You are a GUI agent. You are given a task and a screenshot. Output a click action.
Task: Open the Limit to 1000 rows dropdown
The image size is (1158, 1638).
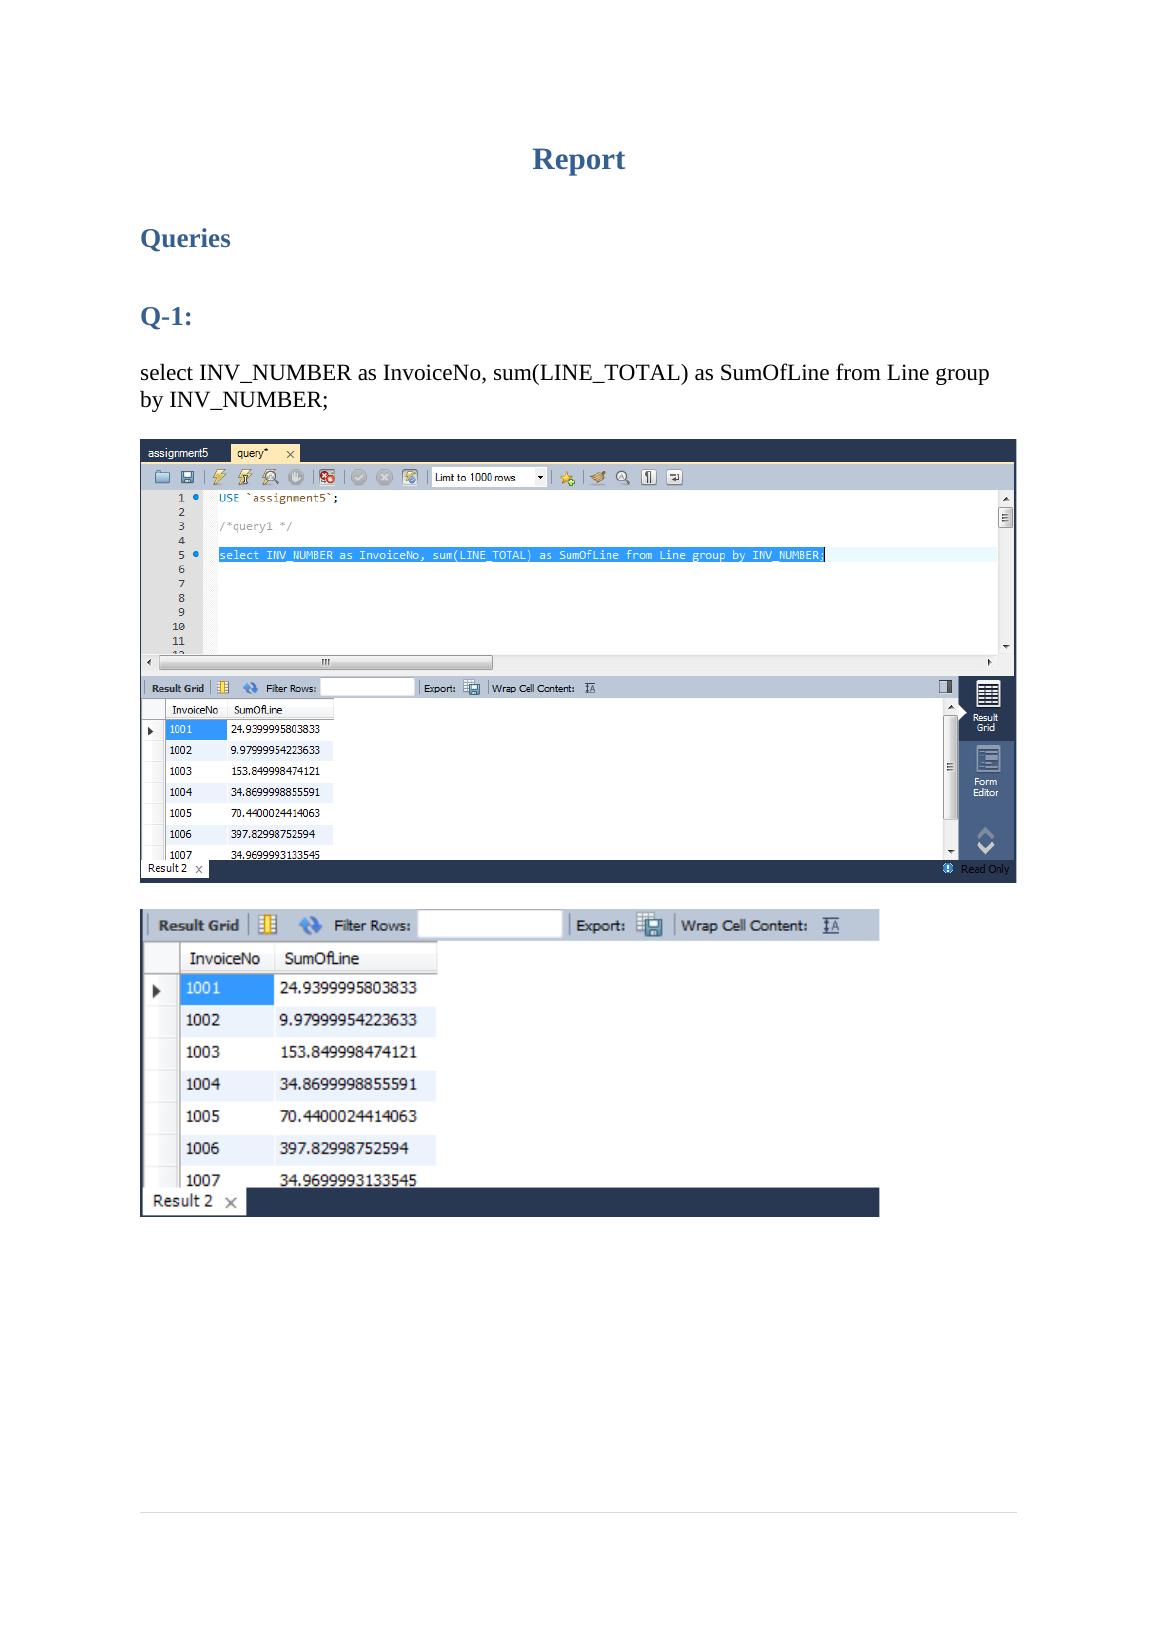540,478
